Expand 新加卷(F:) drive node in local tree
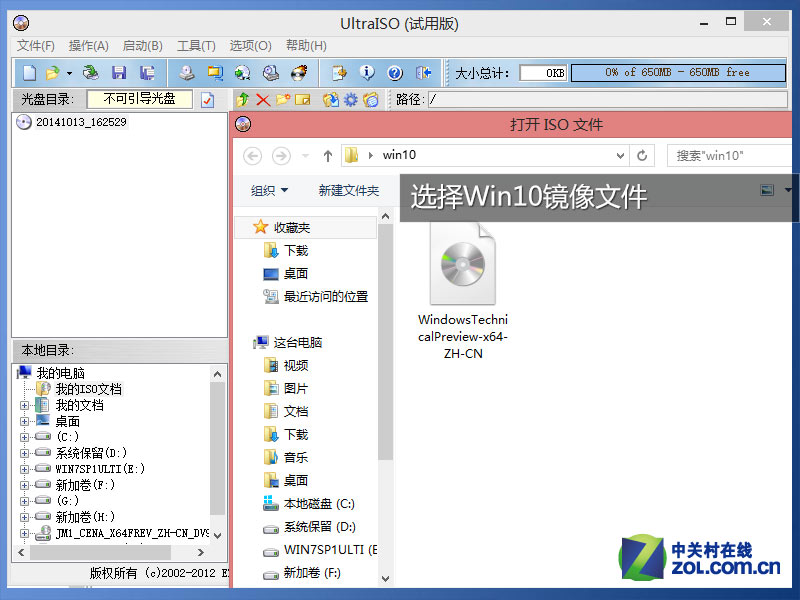The image size is (800, 600). pos(24,485)
